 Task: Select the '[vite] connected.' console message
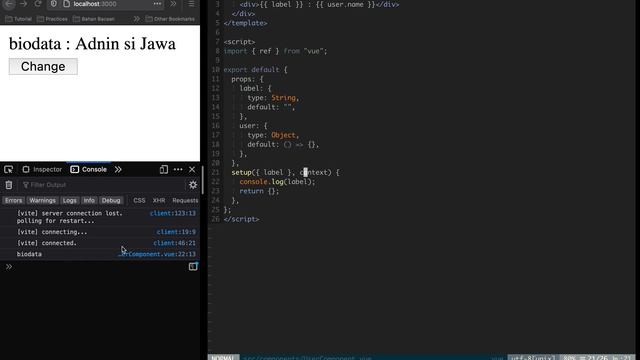tap(47, 243)
